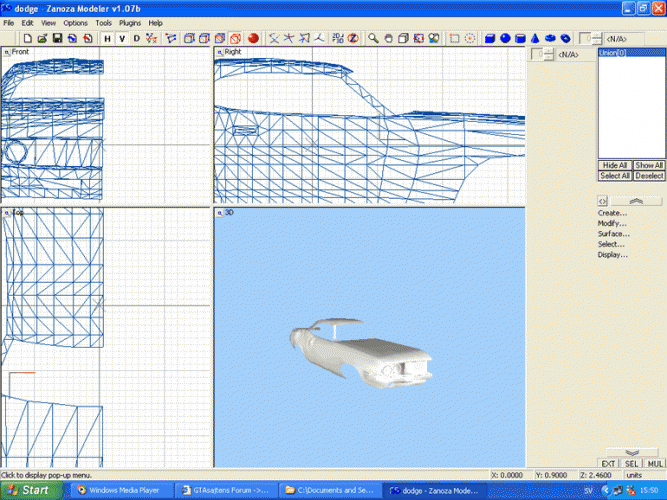Create a torus primitive from toolbar
667x500 pixels.
[565, 38]
